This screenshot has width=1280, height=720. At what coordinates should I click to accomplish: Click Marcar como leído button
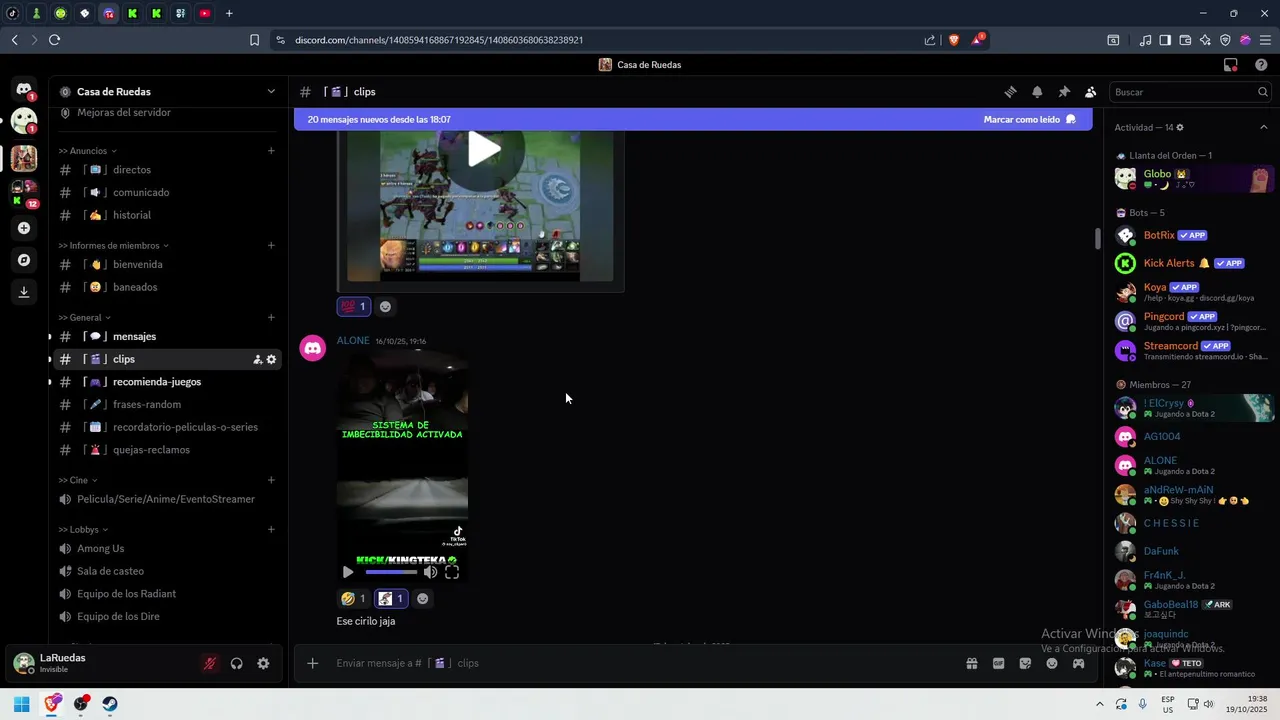pos(1029,119)
